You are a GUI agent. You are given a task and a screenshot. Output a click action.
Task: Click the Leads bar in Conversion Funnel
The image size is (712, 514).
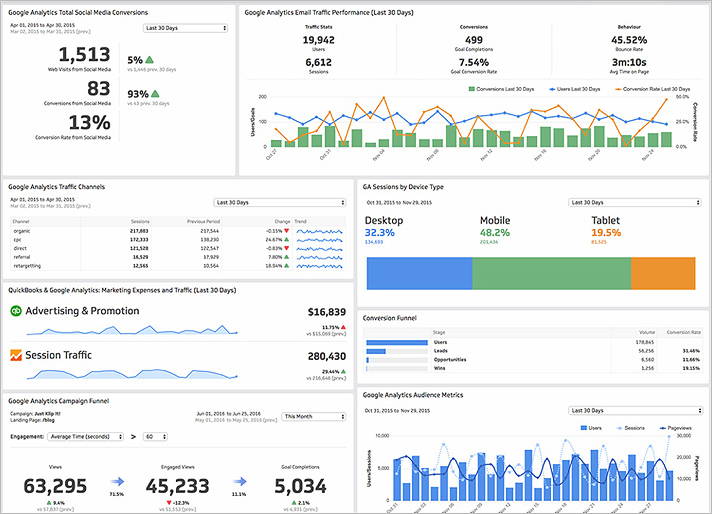[x=376, y=351]
